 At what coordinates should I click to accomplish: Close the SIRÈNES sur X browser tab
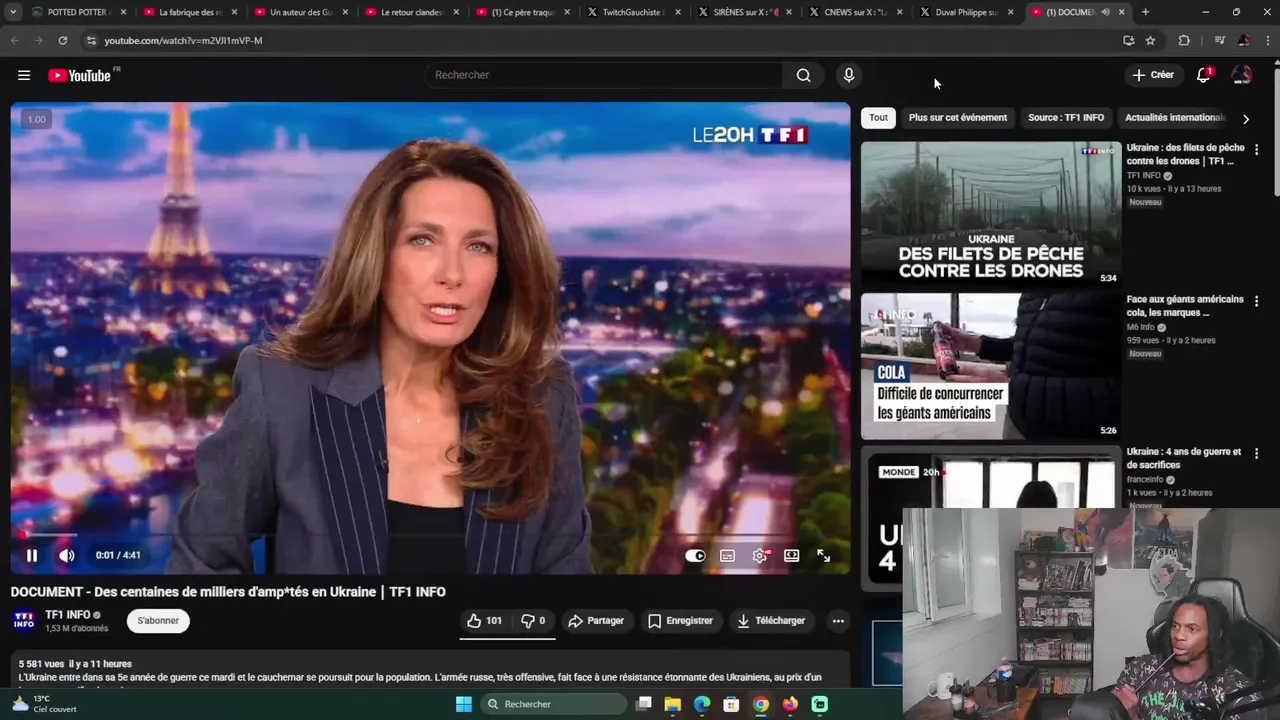(789, 12)
